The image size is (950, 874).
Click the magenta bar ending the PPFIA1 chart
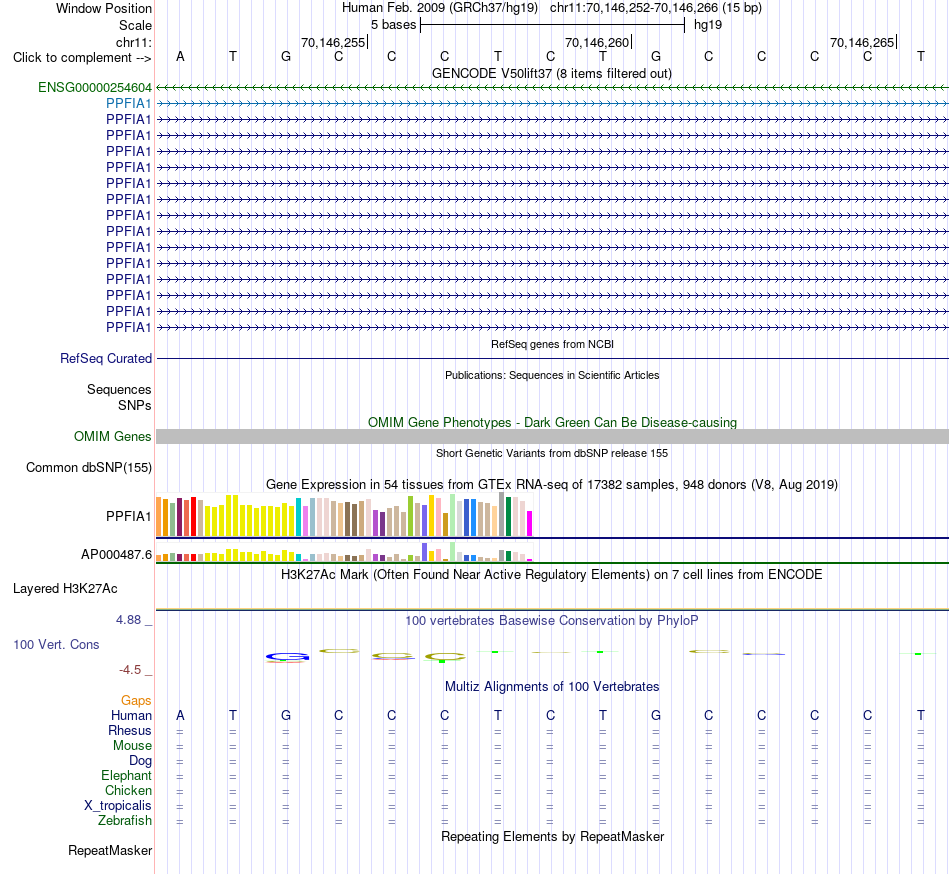click(530, 524)
